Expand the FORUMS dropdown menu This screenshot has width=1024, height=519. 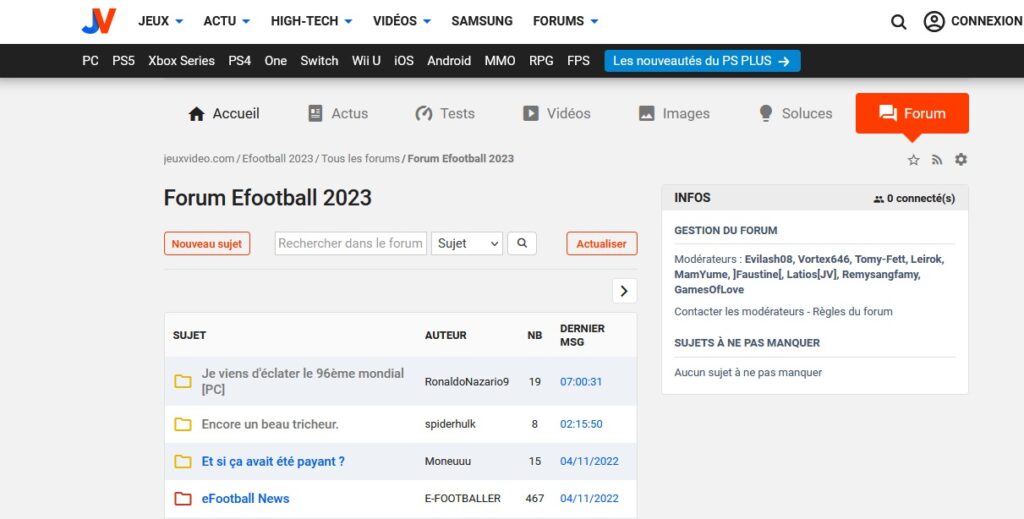[x=566, y=21]
